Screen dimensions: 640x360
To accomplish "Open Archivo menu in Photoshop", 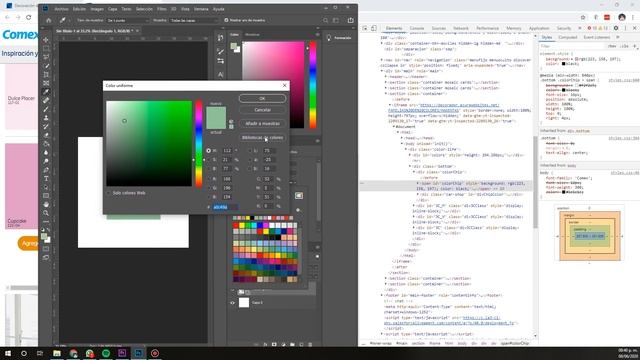I will (61, 9).
